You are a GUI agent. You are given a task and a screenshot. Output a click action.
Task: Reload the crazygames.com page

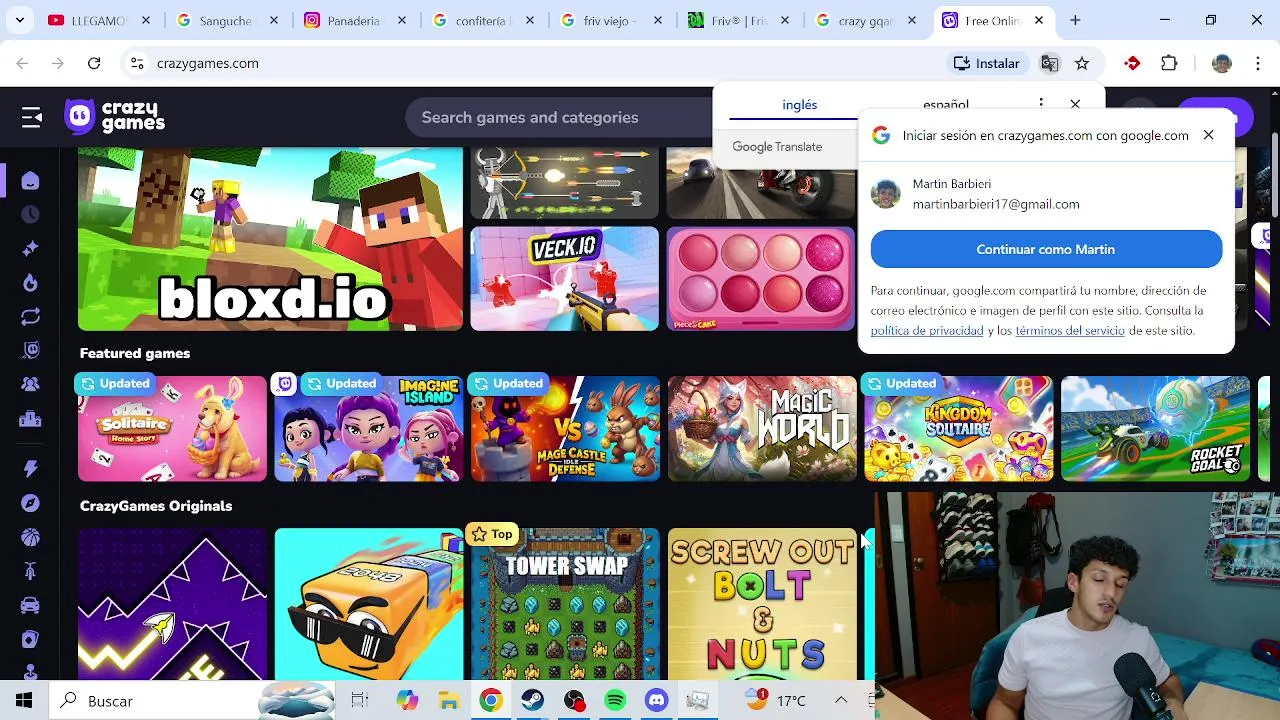pyautogui.click(x=94, y=63)
